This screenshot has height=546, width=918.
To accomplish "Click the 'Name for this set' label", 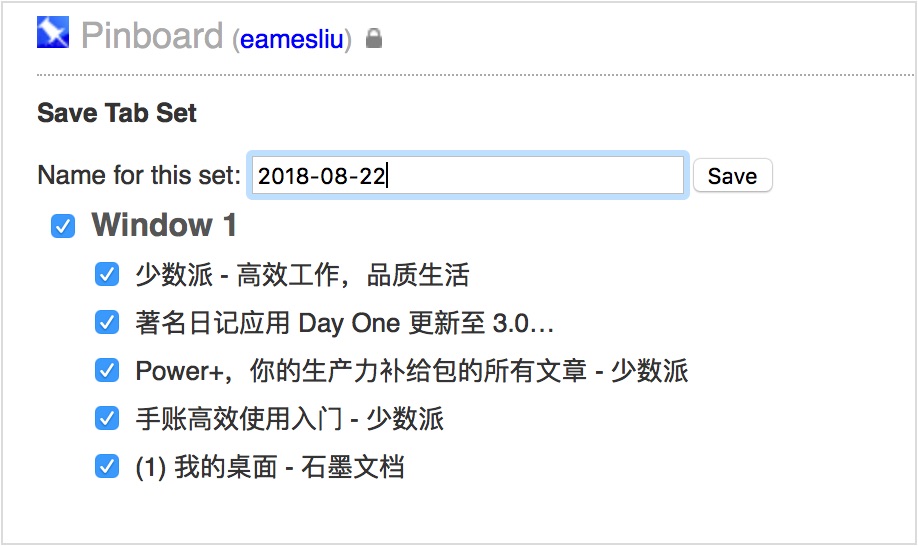I will pyautogui.click(x=139, y=176).
